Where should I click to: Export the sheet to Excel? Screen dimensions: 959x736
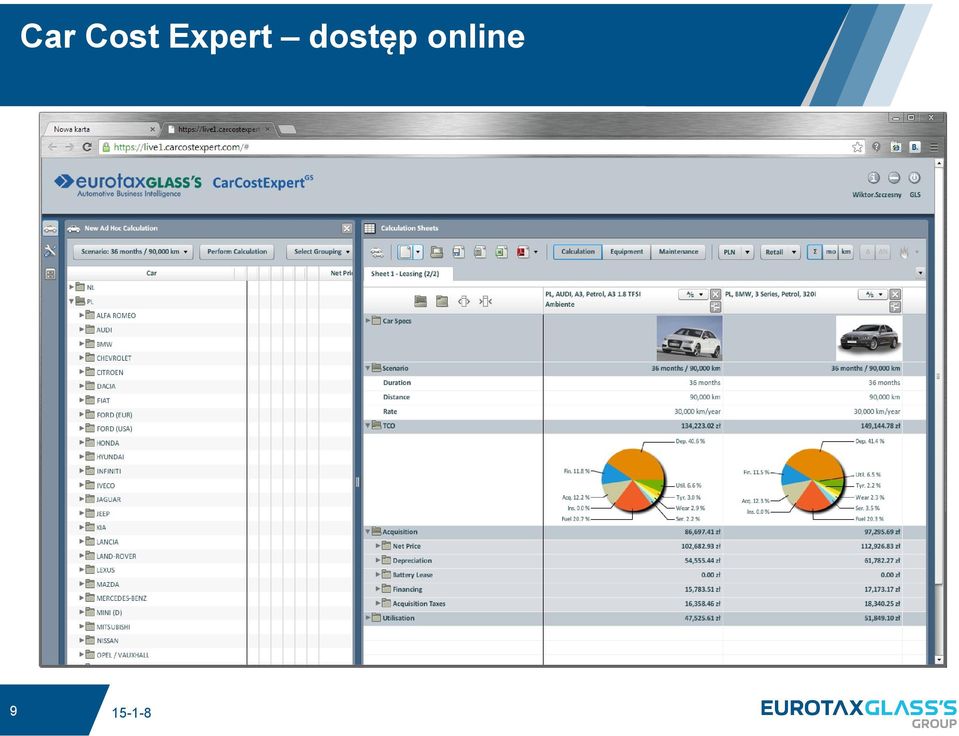tap(502, 252)
